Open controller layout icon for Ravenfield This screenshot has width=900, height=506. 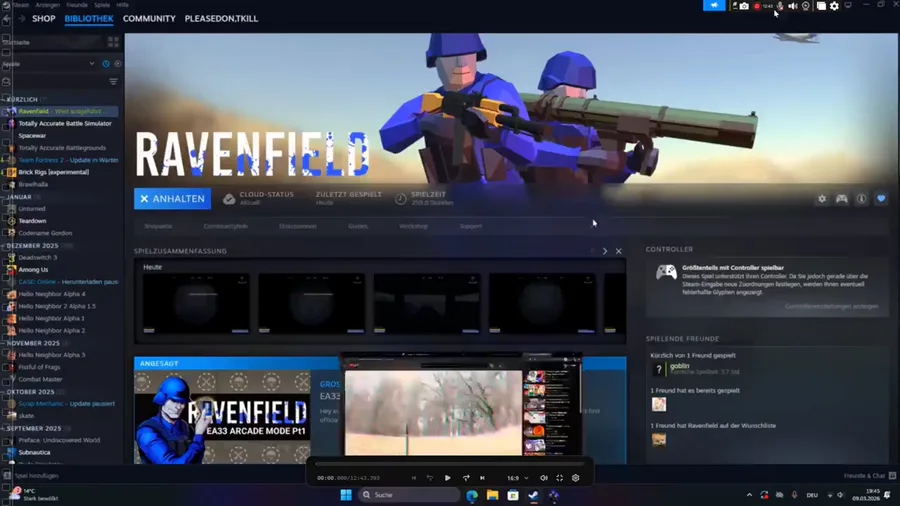click(x=841, y=198)
